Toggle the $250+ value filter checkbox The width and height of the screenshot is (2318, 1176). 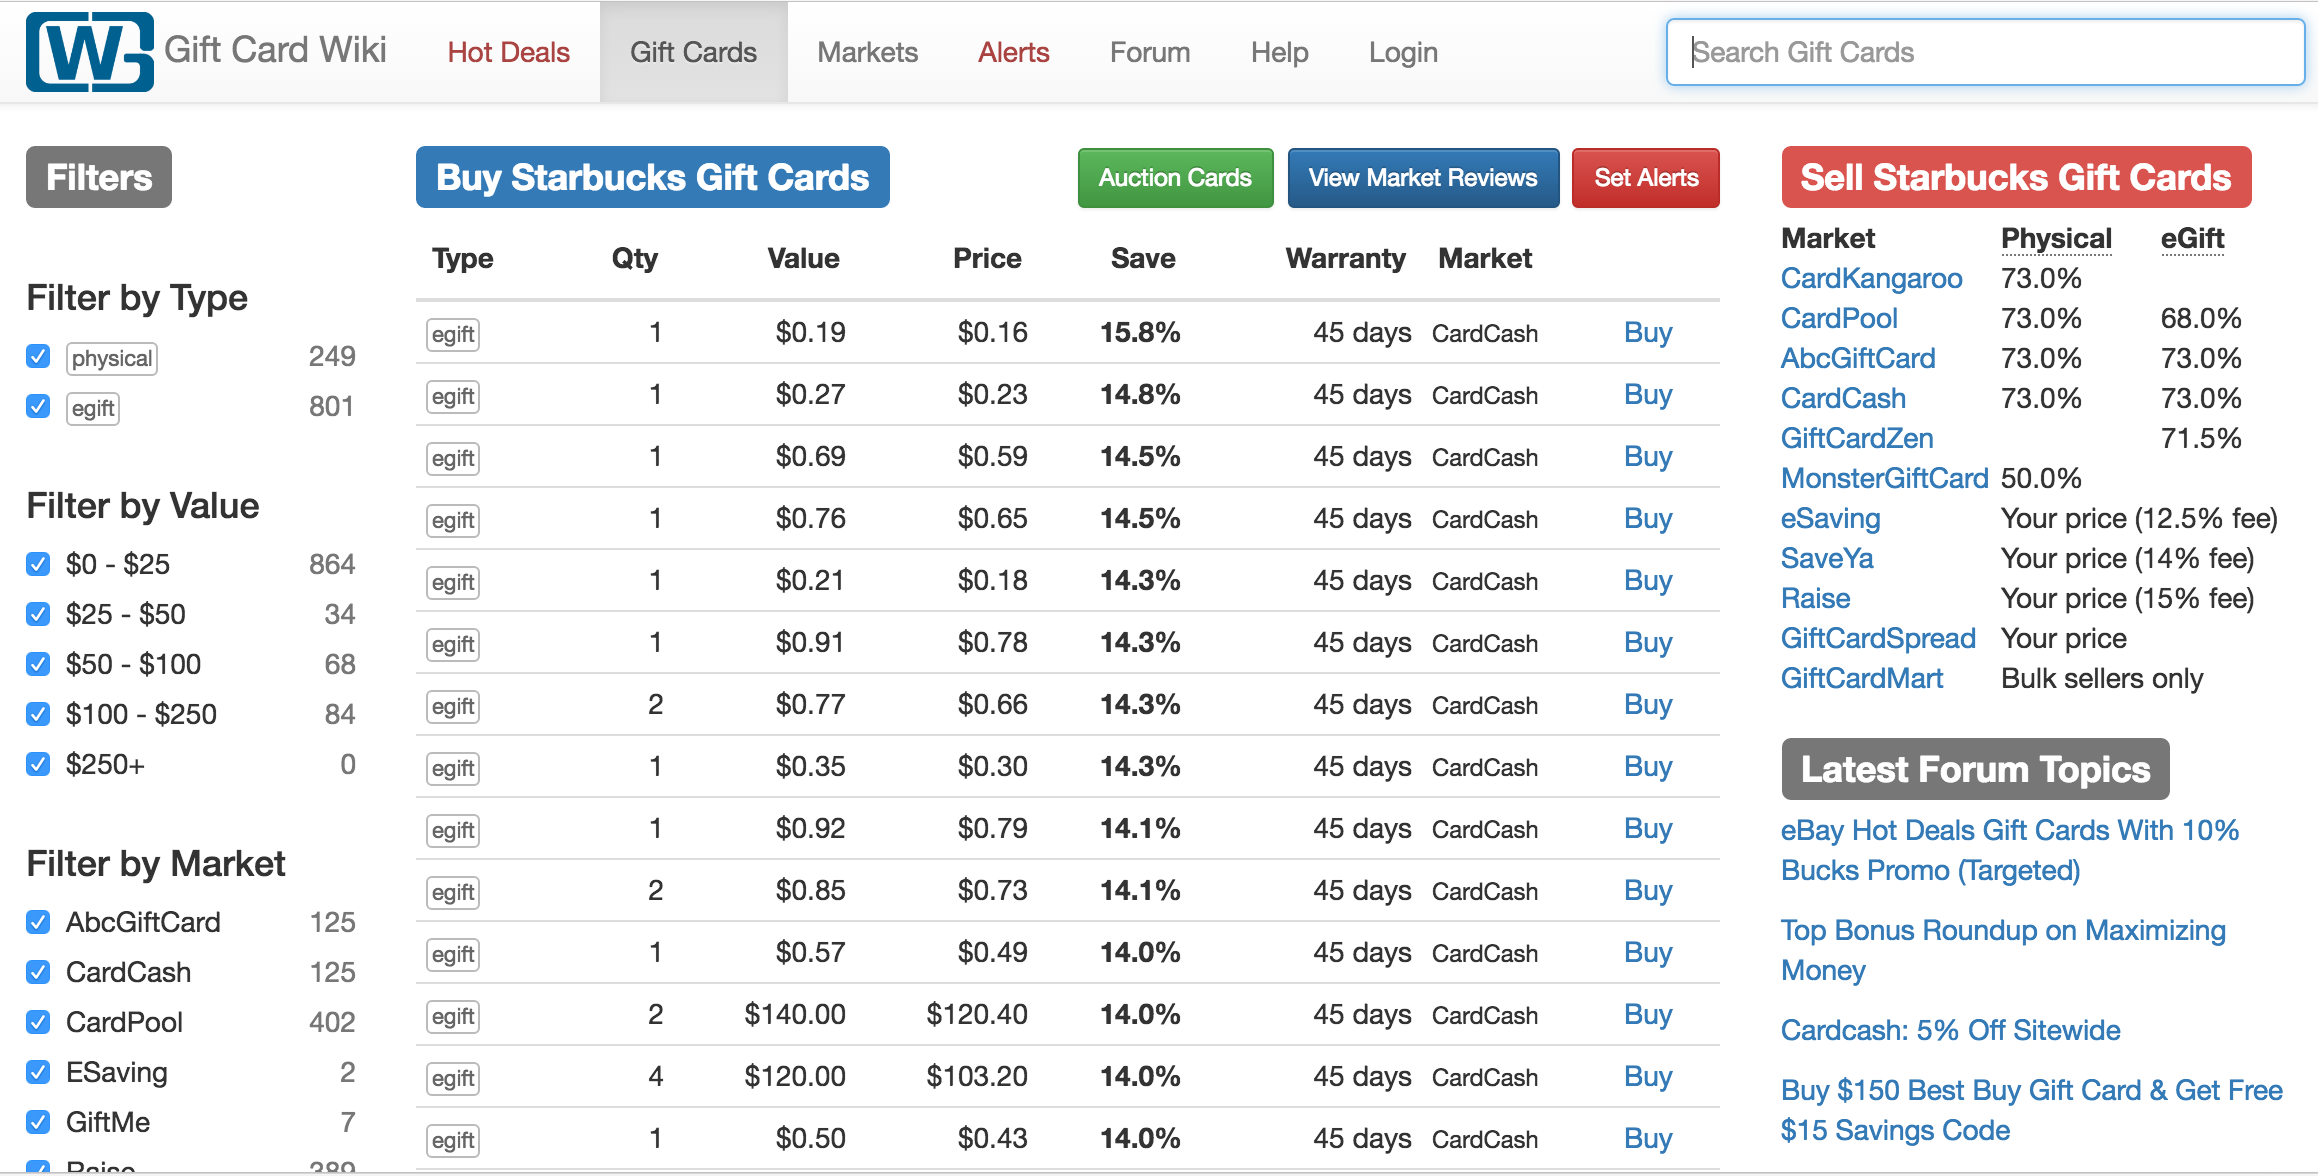pos(38,764)
